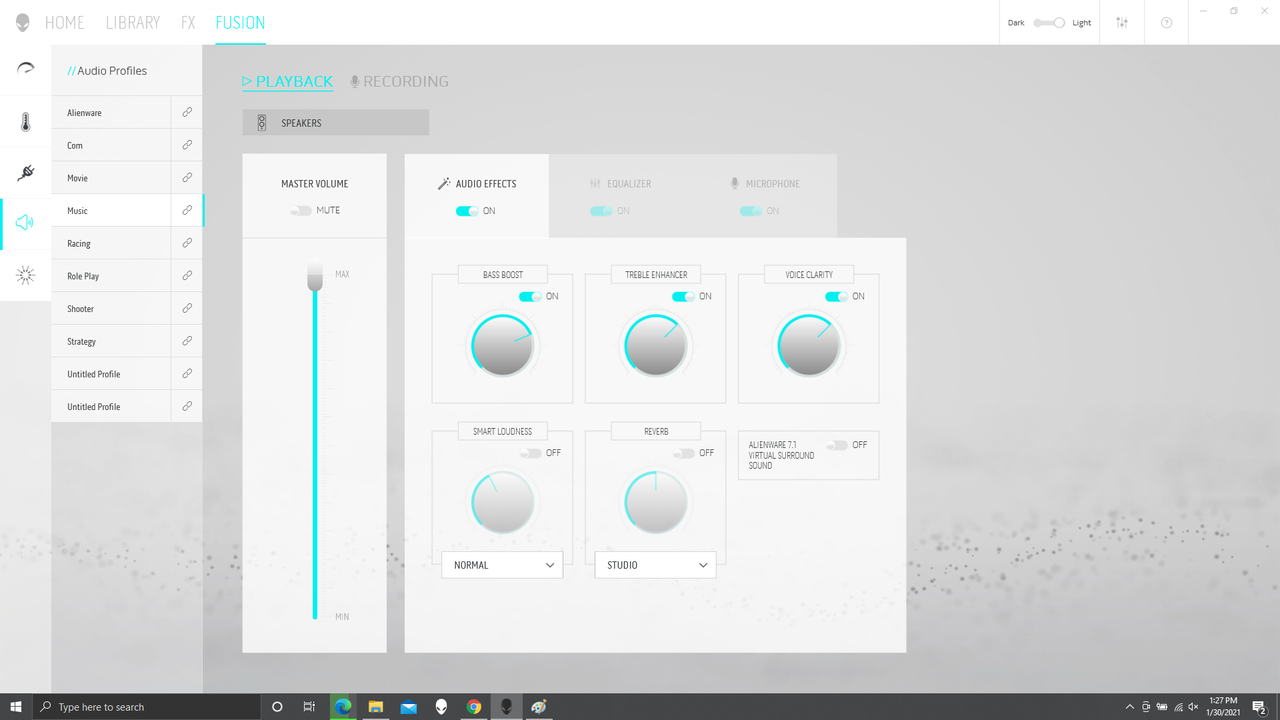Show hidden system tray icons chevron
1280x720 pixels.
click(x=1130, y=707)
